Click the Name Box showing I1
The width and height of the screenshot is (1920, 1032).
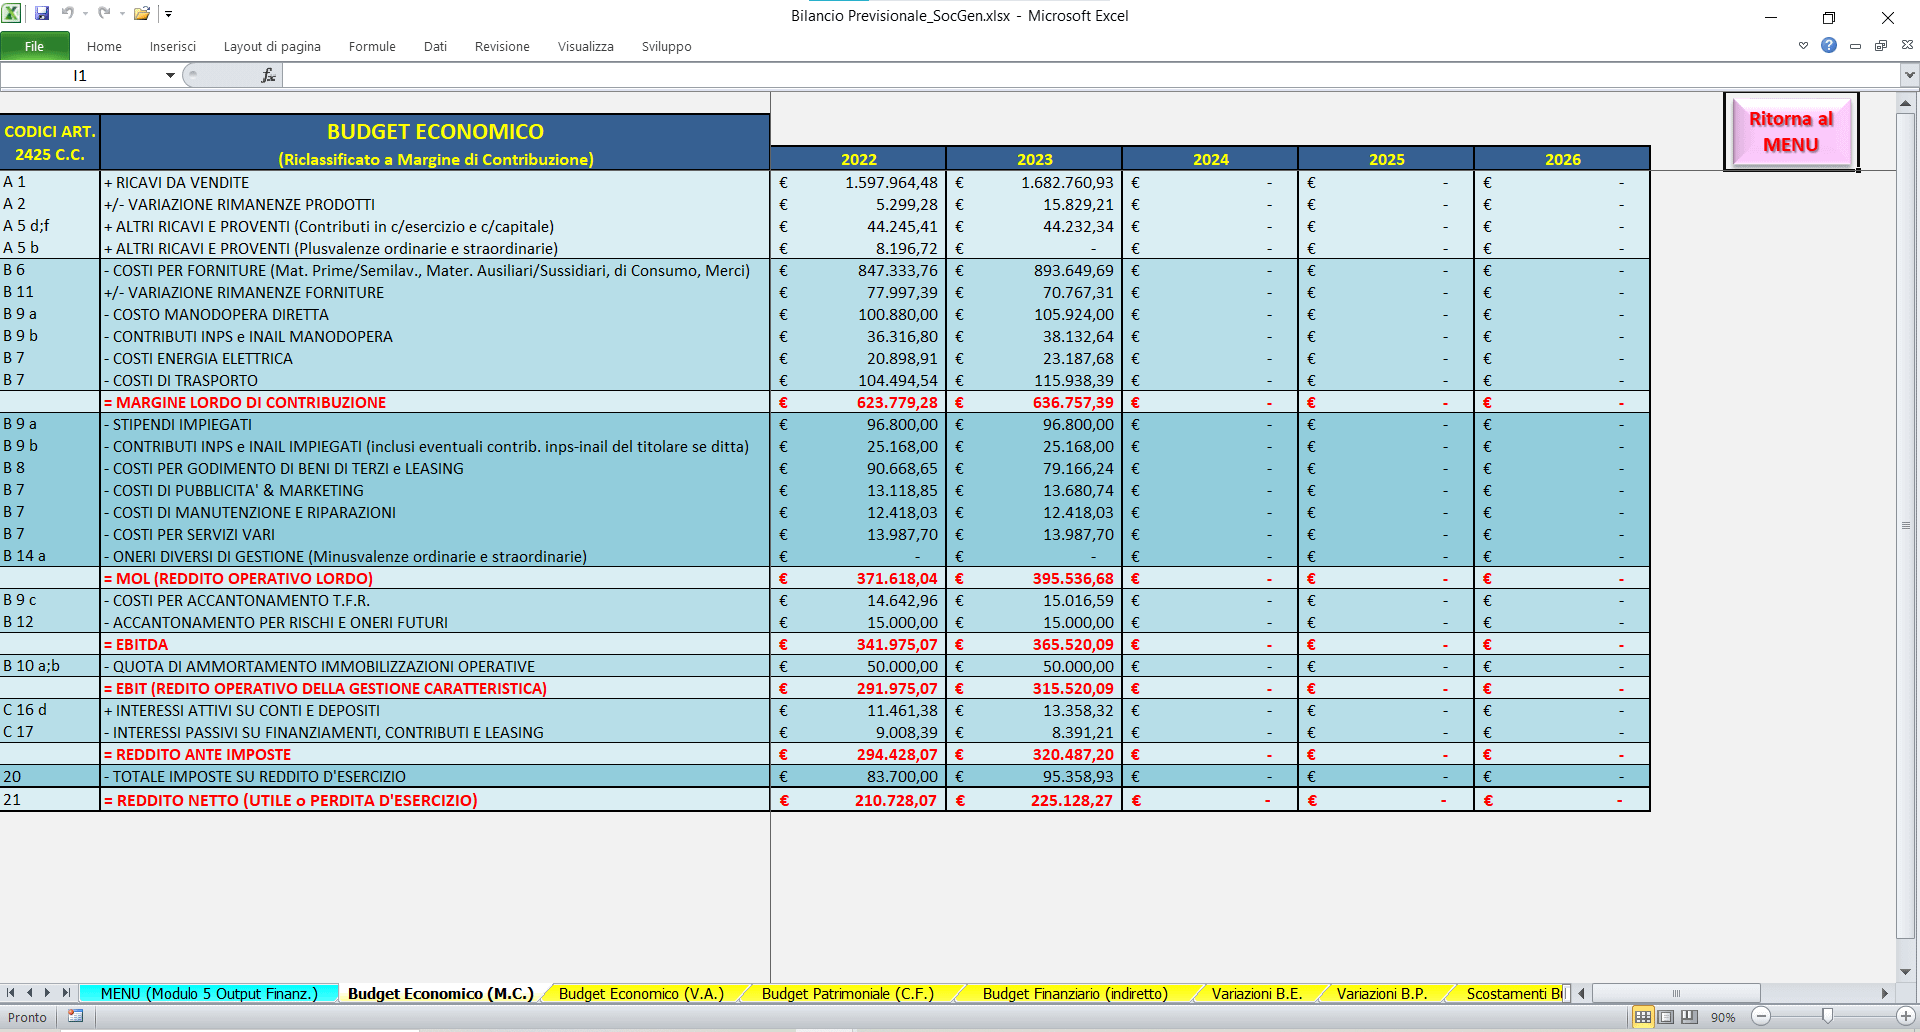(x=82, y=75)
